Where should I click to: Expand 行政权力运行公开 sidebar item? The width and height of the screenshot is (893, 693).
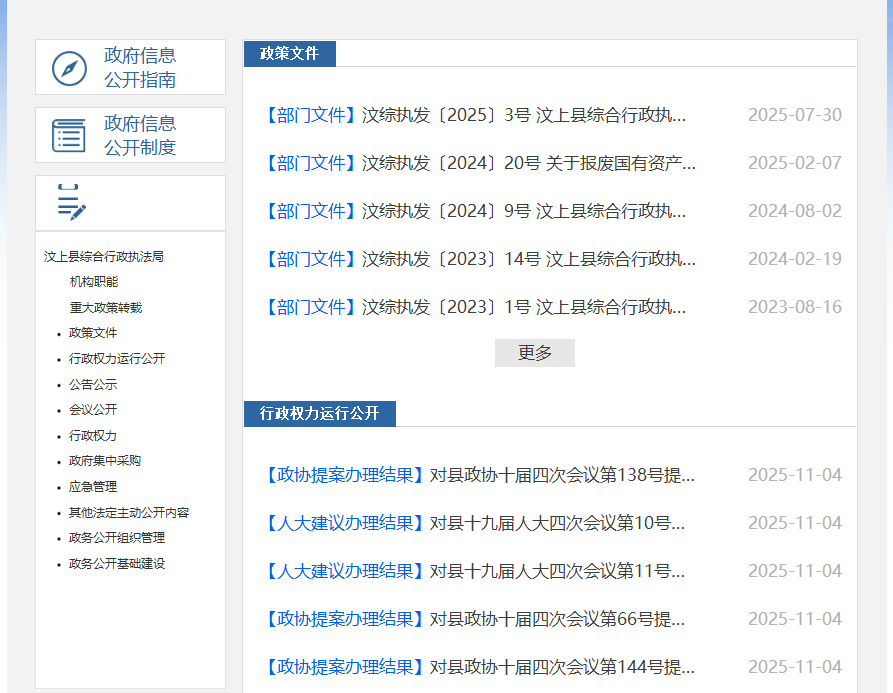pyautogui.click(x=117, y=359)
